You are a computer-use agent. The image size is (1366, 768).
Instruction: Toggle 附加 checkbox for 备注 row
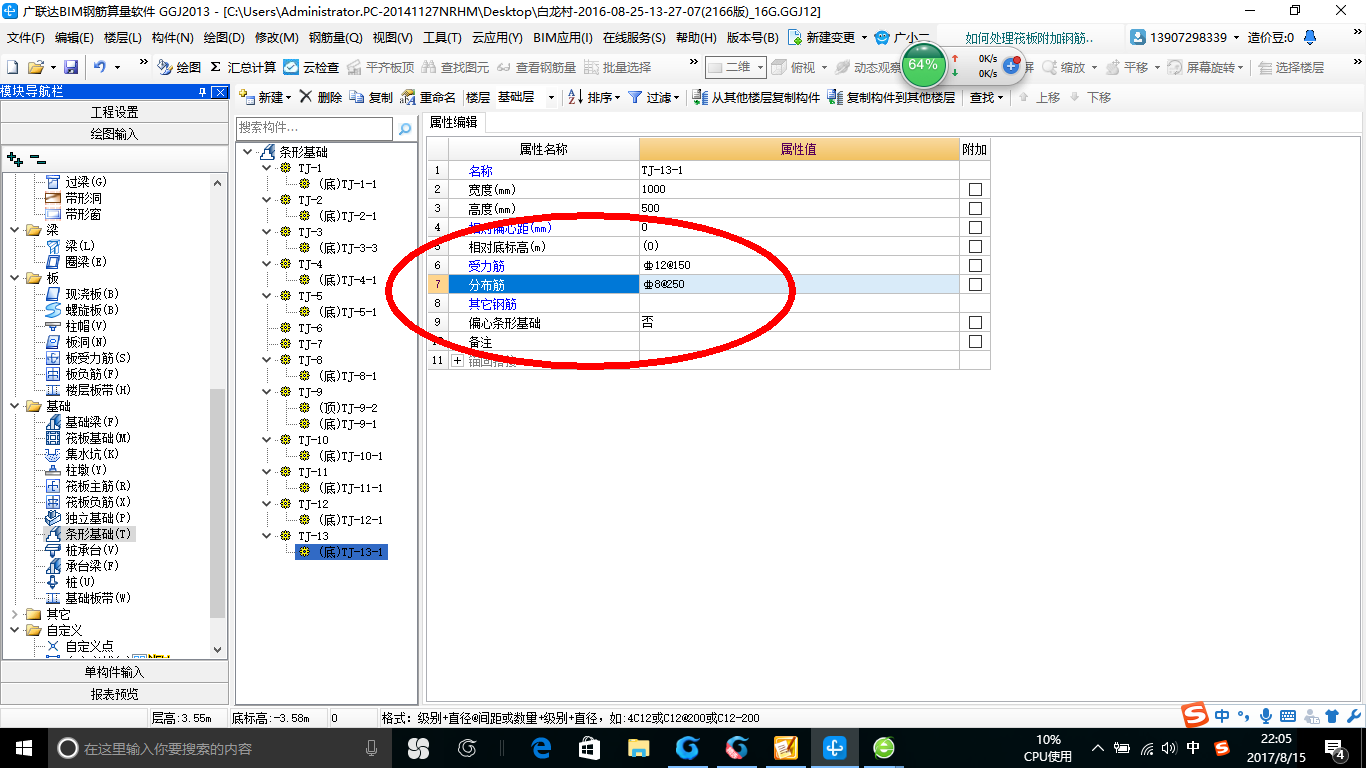tap(975, 342)
